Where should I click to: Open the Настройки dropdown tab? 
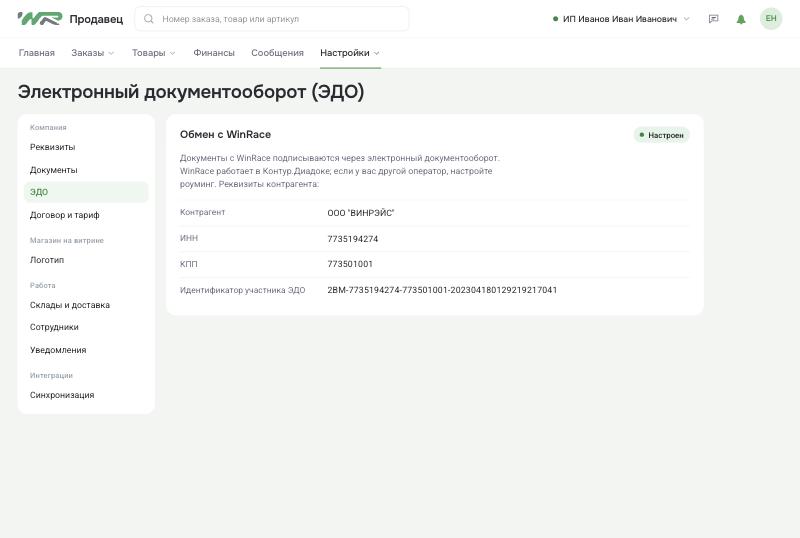click(x=350, y=53)
